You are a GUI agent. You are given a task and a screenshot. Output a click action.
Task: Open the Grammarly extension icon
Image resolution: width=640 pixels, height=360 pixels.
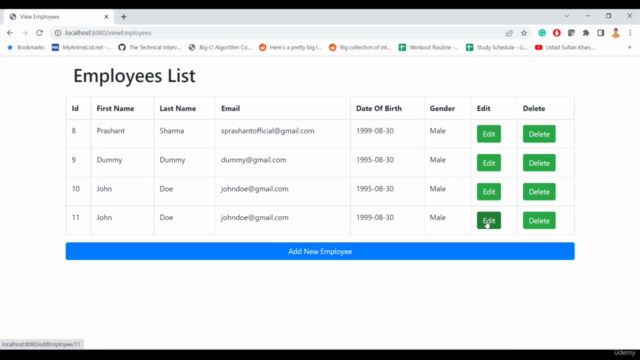click(542, 33)
